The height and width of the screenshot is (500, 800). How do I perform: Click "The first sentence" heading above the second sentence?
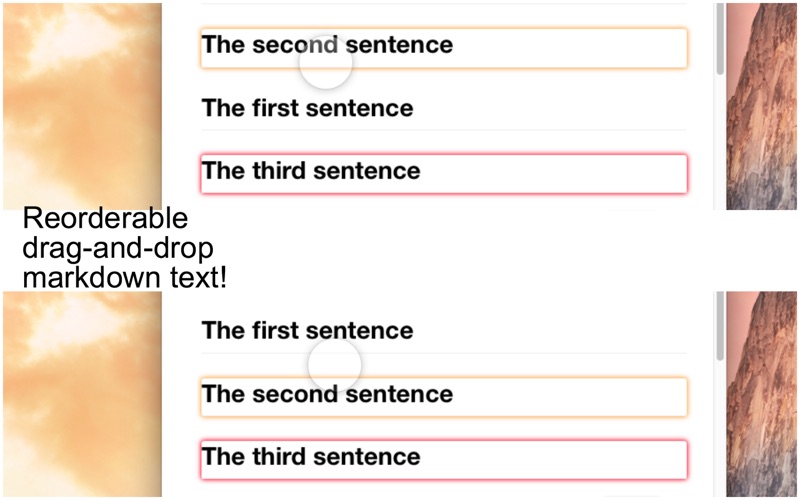point(307,331)
